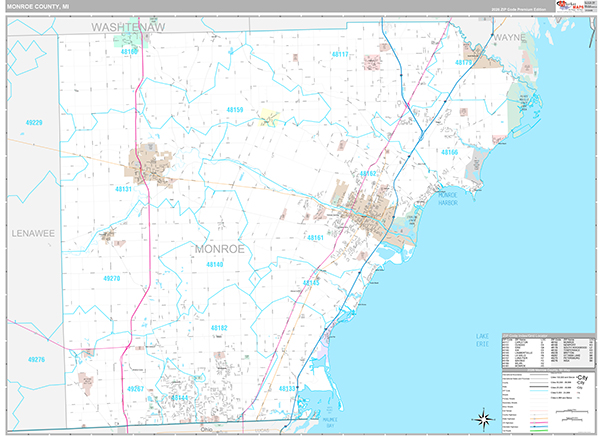Select ZIP code 48131 label
The image size is (600, 436).
(124, 188)
